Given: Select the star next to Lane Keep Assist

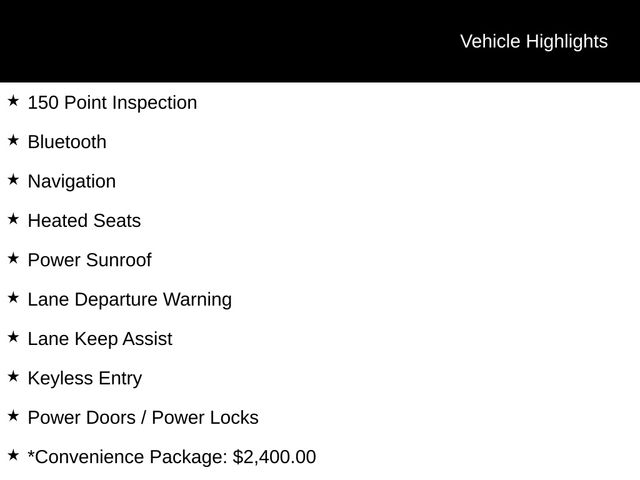Looking at the screenshot, I should pyautogui.click(x=13, y=337).
